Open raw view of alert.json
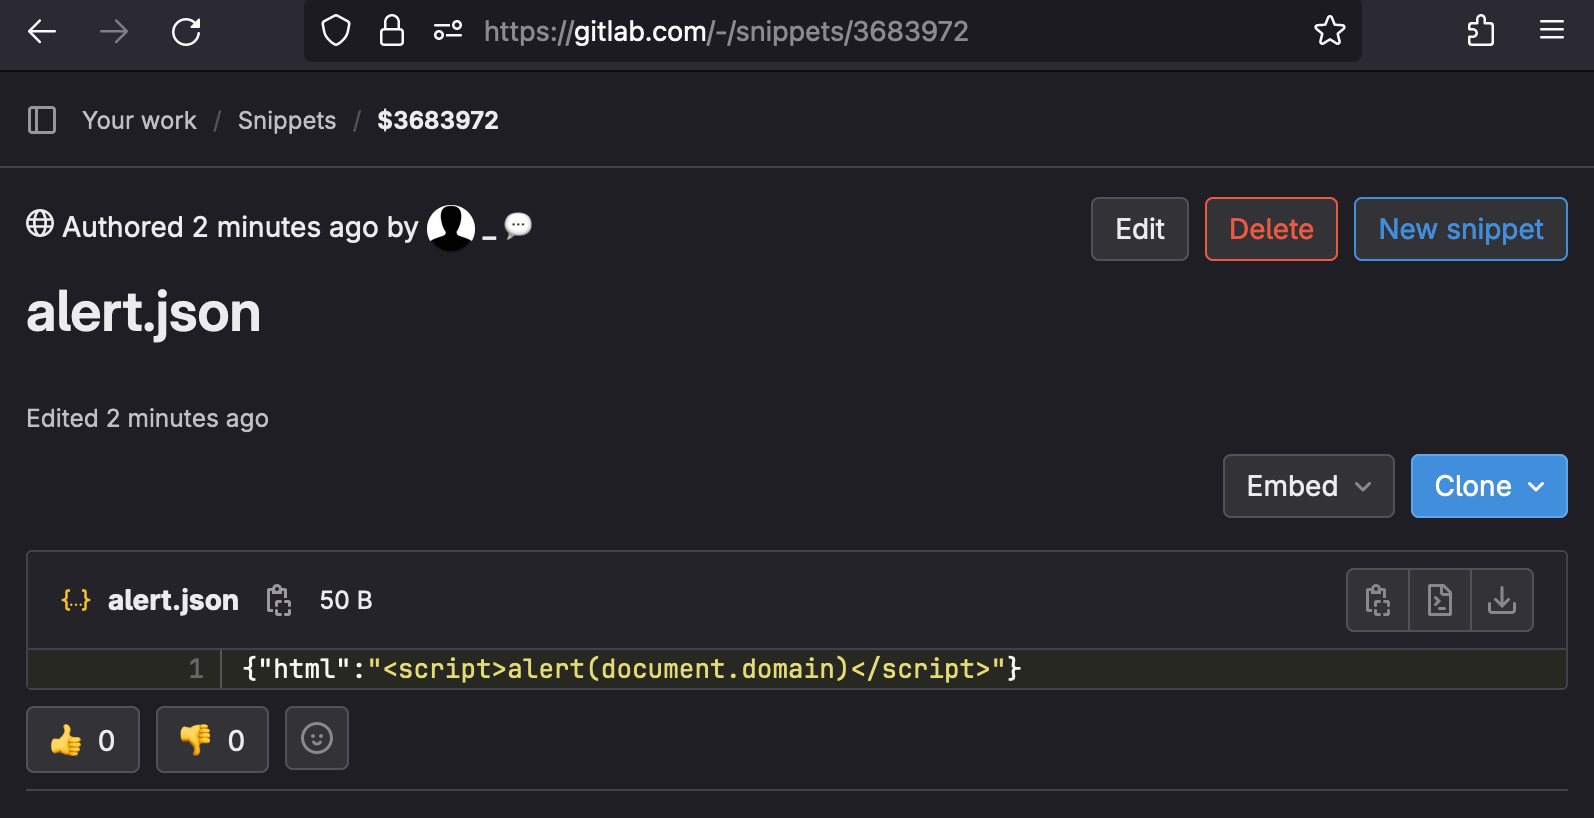The width and height of the screenshot is (1594, 818). coord(1439,600)
